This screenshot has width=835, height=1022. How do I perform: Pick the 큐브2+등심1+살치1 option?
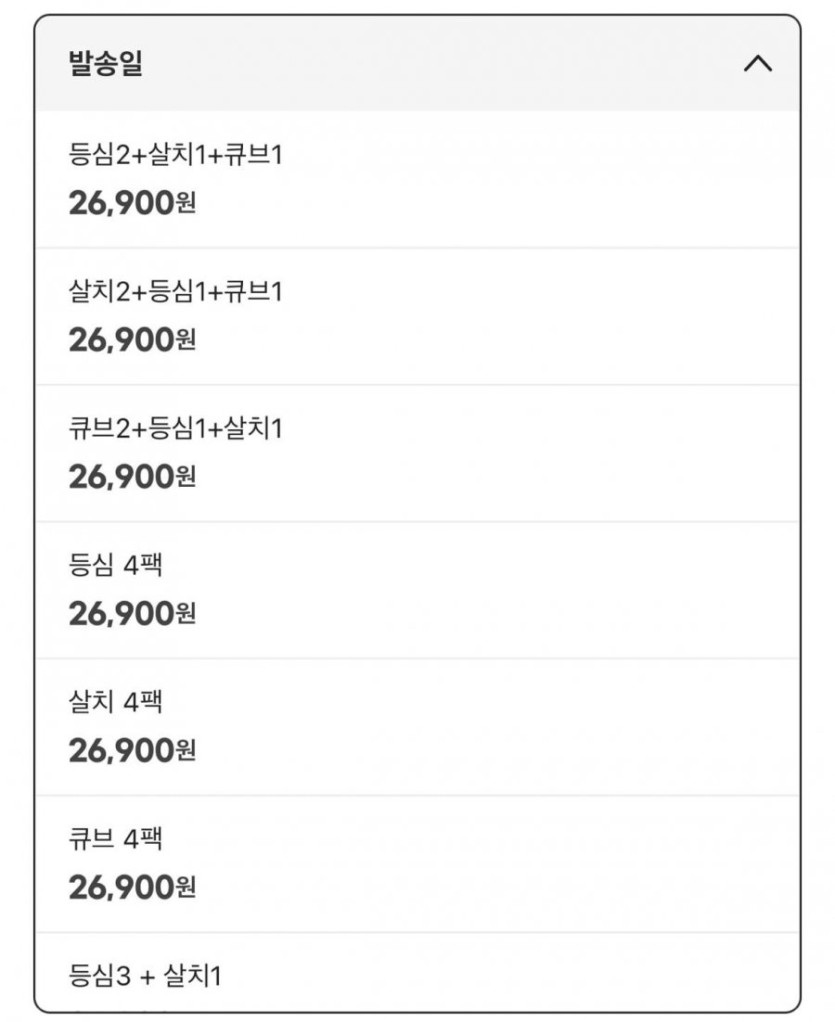point(175,429)
